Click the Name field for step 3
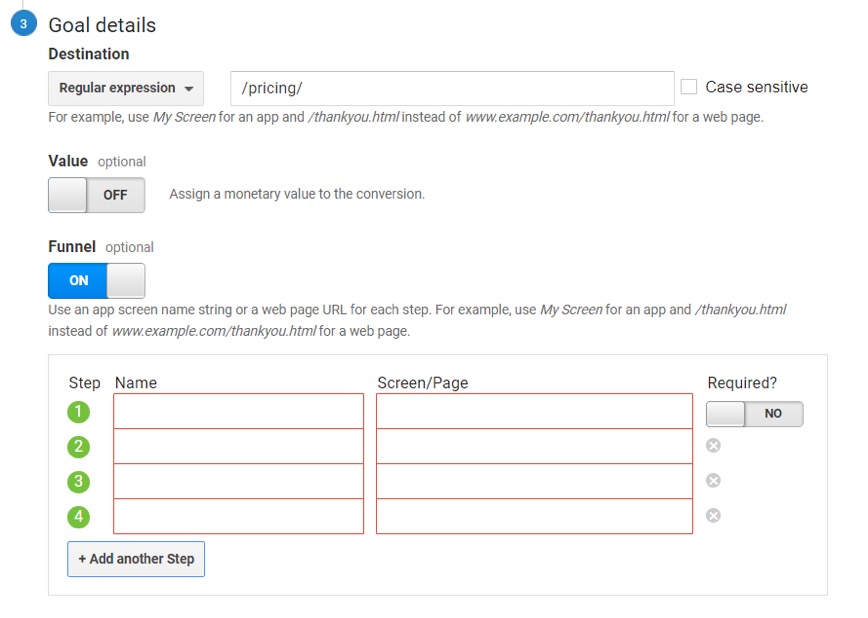 239,481
